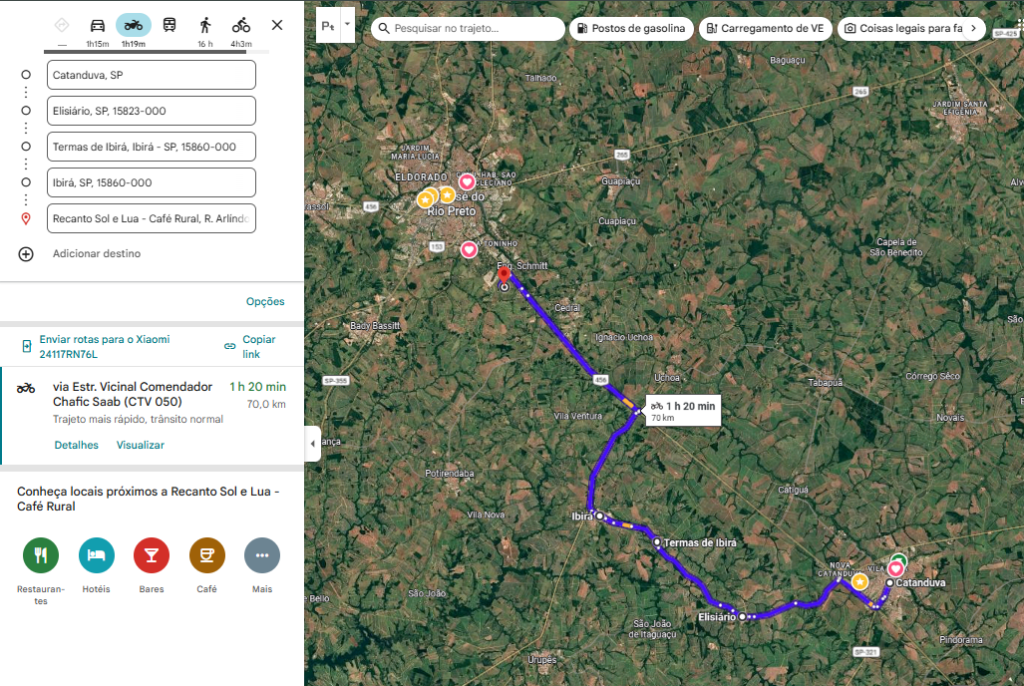Filter by Postos de gasolina
Screen dimensions: 1024x686
[x=630, y=29]
